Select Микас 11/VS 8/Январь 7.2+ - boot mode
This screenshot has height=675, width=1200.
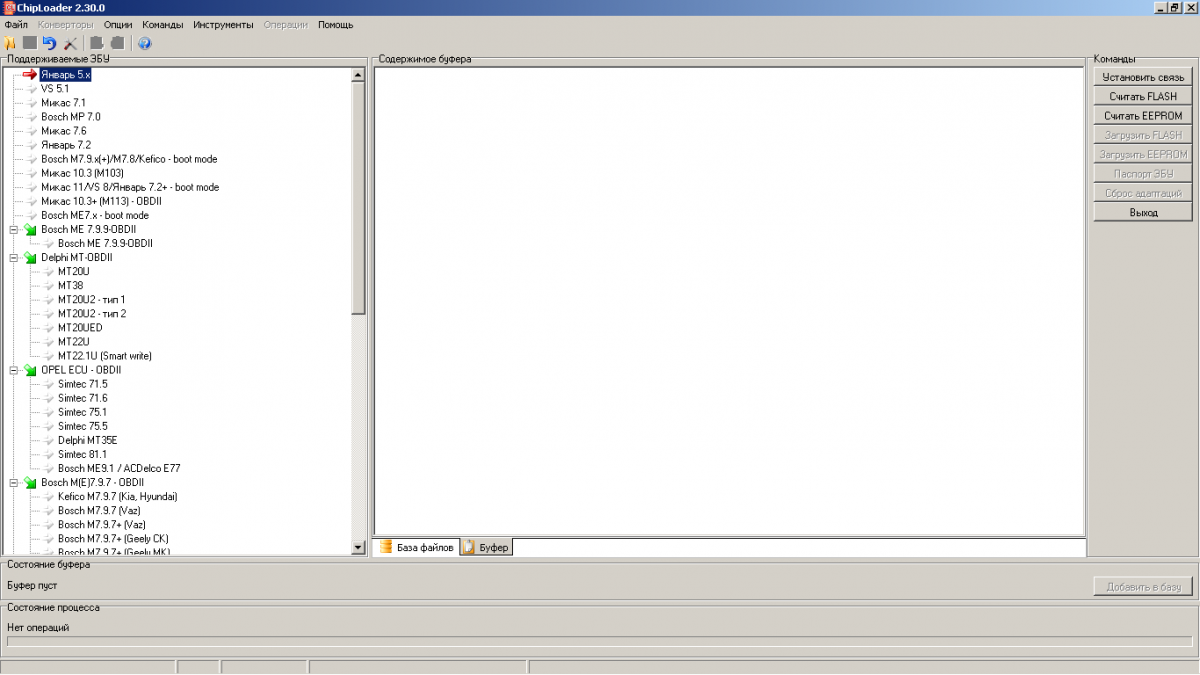pyautogui.click(x=130, y=187)
